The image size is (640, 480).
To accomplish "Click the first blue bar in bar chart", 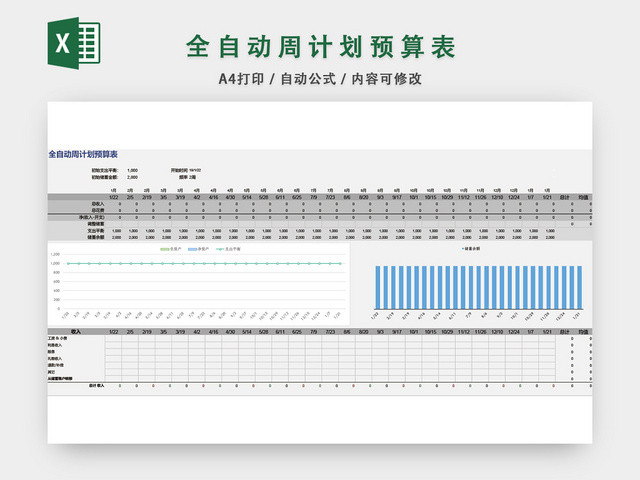I will tap(378, 287).
